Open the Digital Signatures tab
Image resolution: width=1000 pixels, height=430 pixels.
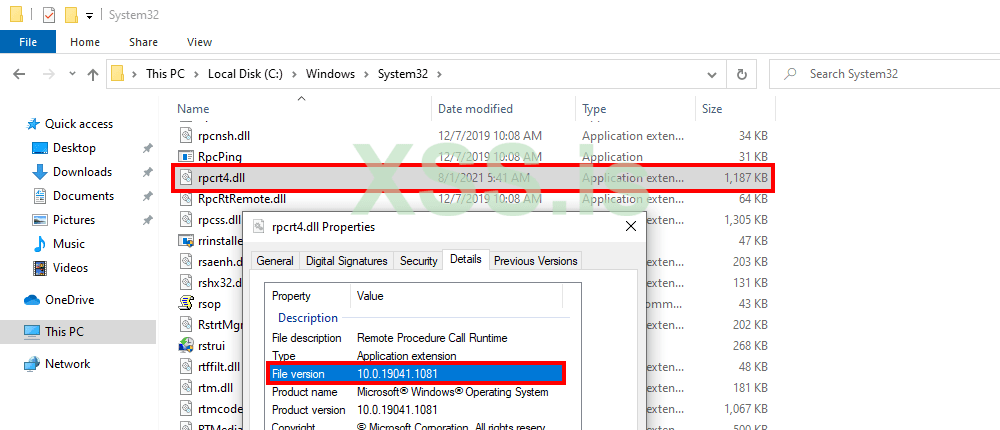pos(347,261)
